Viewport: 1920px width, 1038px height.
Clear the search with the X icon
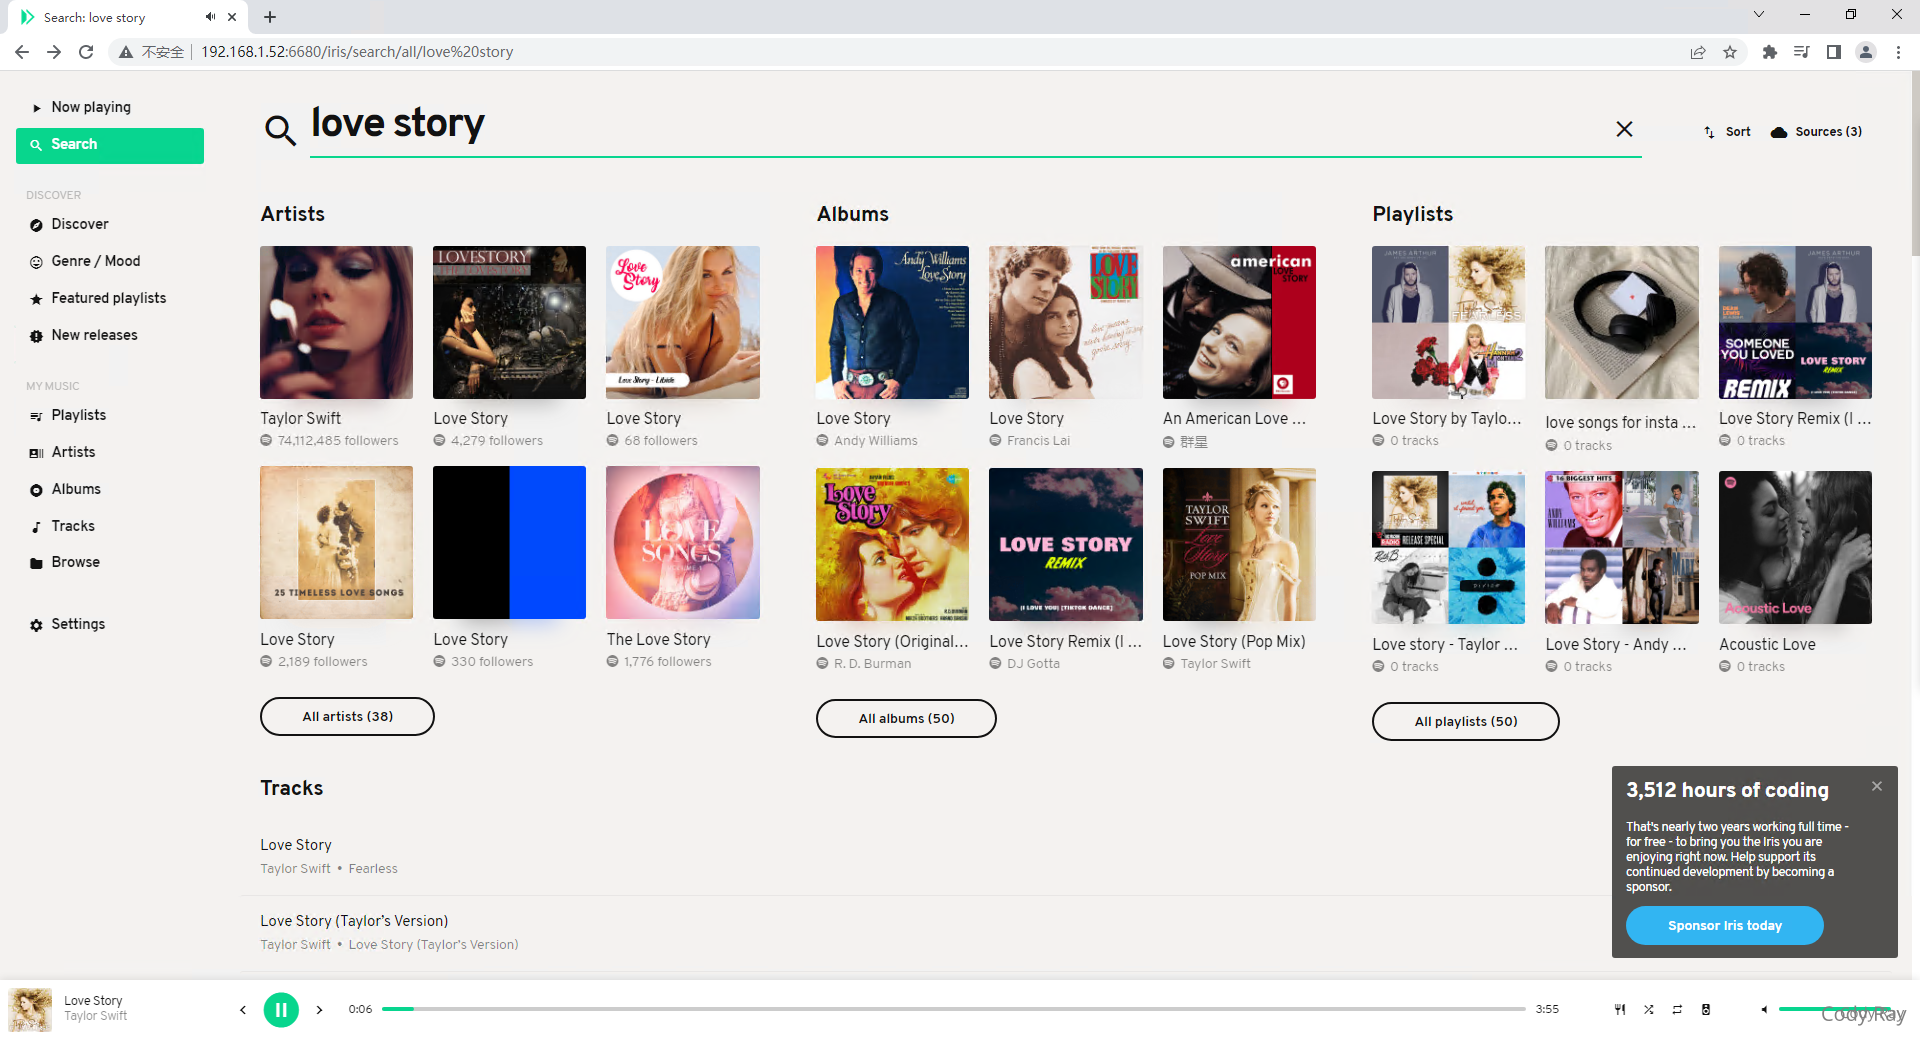pyautogui.click(x=1624, y=129)
